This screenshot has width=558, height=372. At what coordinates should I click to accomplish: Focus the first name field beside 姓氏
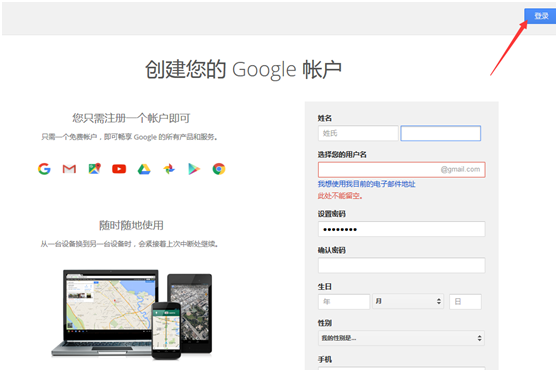pos(441,133)
